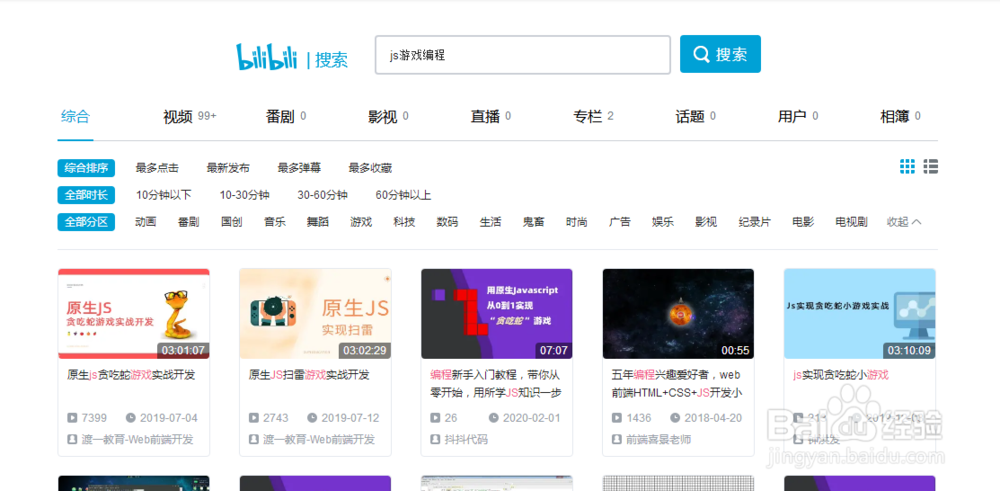Screen dimensions: 1000x491
Task: Switch to list view layout icon
Action: click(x=930, y=166)
